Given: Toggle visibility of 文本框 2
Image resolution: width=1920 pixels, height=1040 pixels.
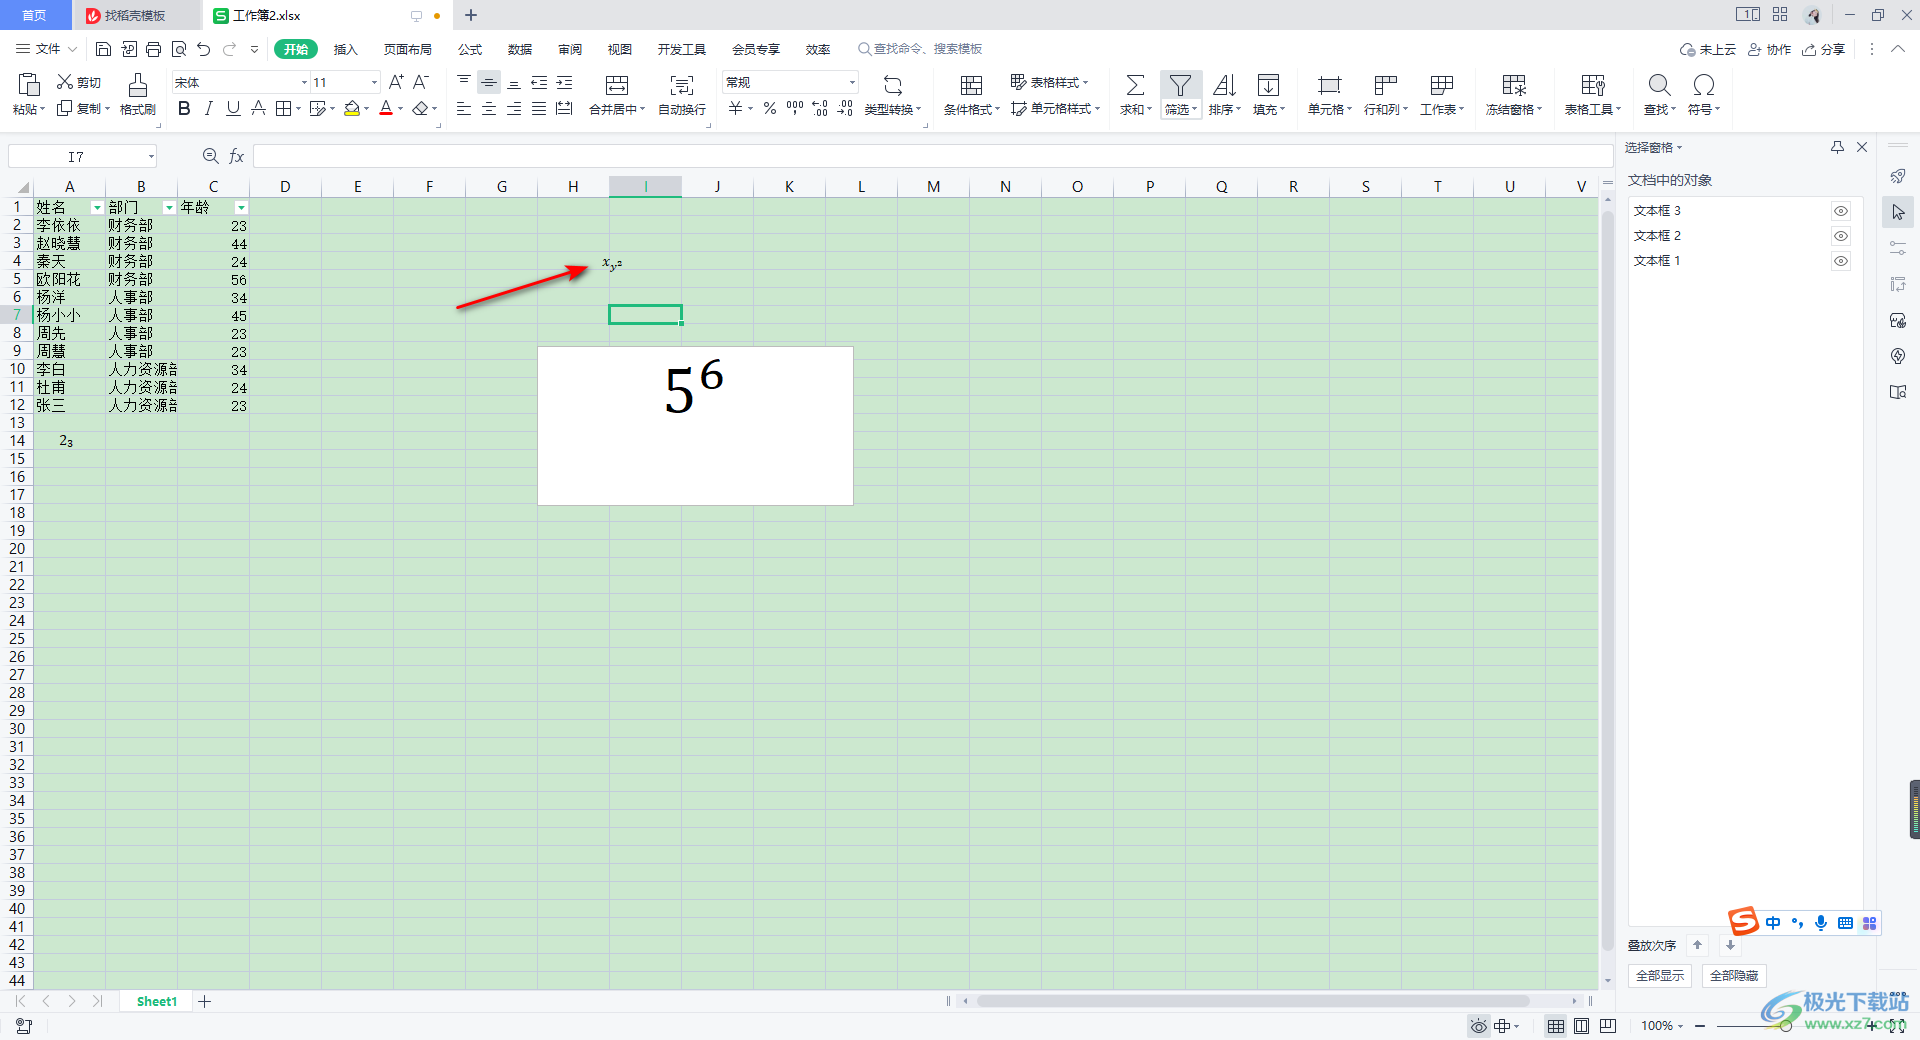Looking at the screenshot, I should [x=1841, y=236].
